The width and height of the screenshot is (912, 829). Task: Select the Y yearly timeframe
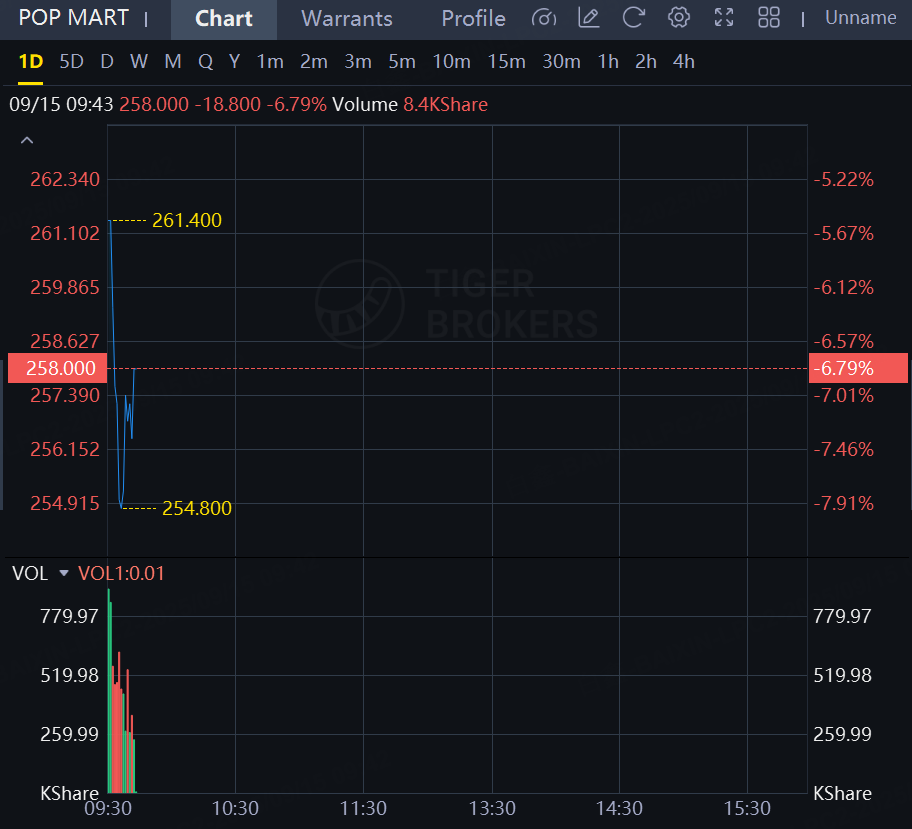coord(234,62)
